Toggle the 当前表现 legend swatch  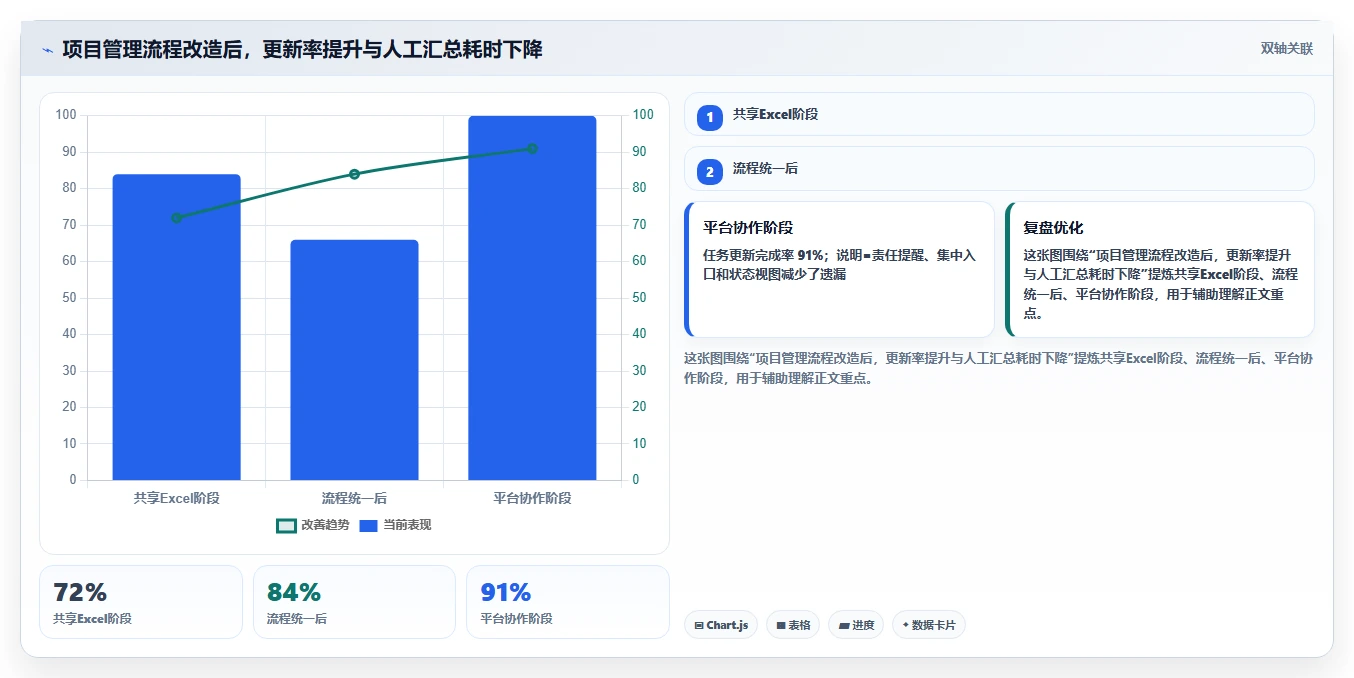pyautogui.click(x=368, y=525)
